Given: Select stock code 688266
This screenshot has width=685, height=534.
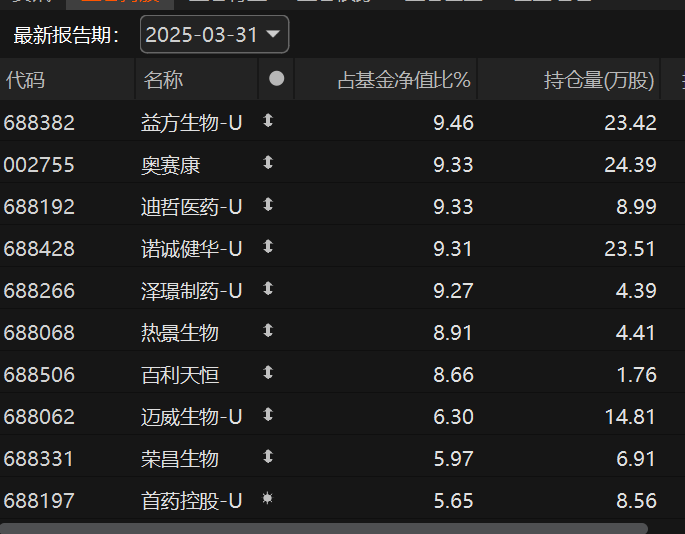Looking at the screenshot, I should (x=39, y=291).
